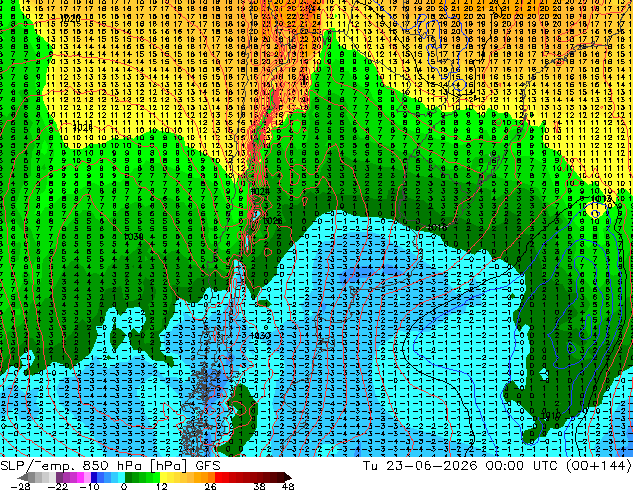Click the 1020 isobar label near the top left
This screenshot has width=634, height=490.
pyautogui.click(x=70, y=18)
